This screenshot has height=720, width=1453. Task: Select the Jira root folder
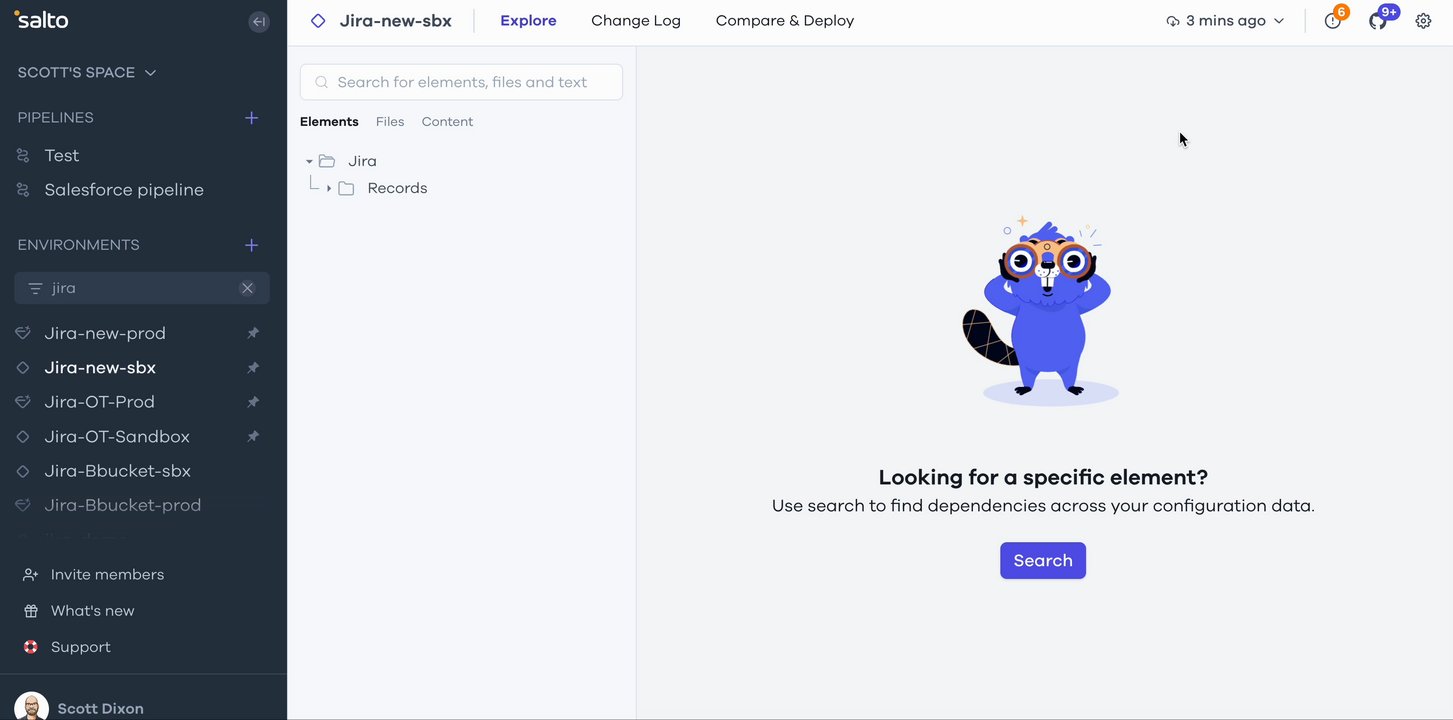[x=362, y=161]
